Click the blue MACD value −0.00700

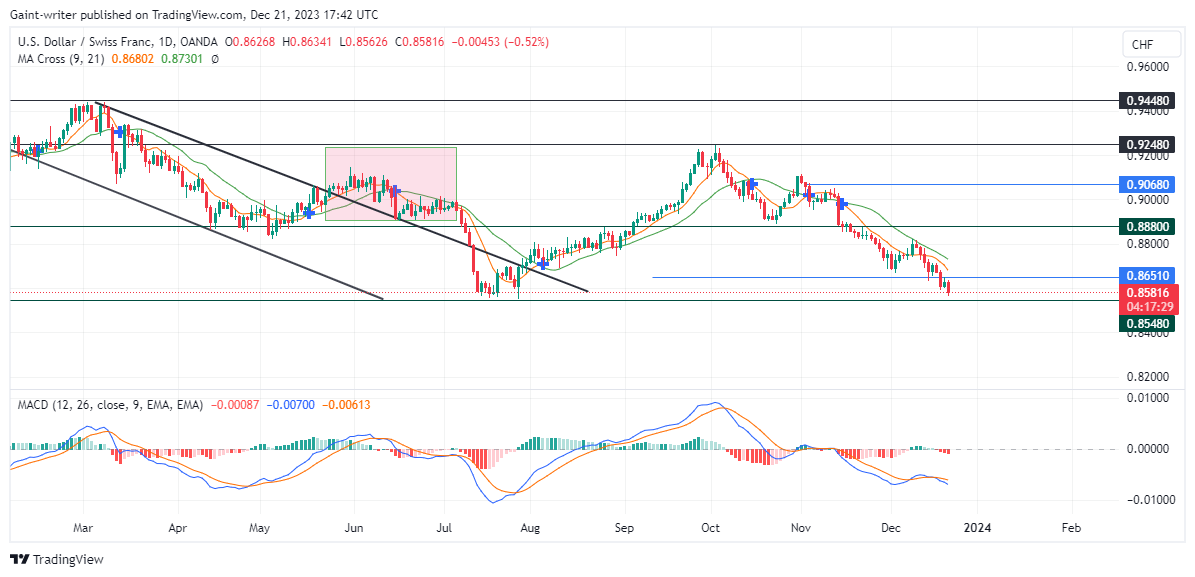pos(290,406)
